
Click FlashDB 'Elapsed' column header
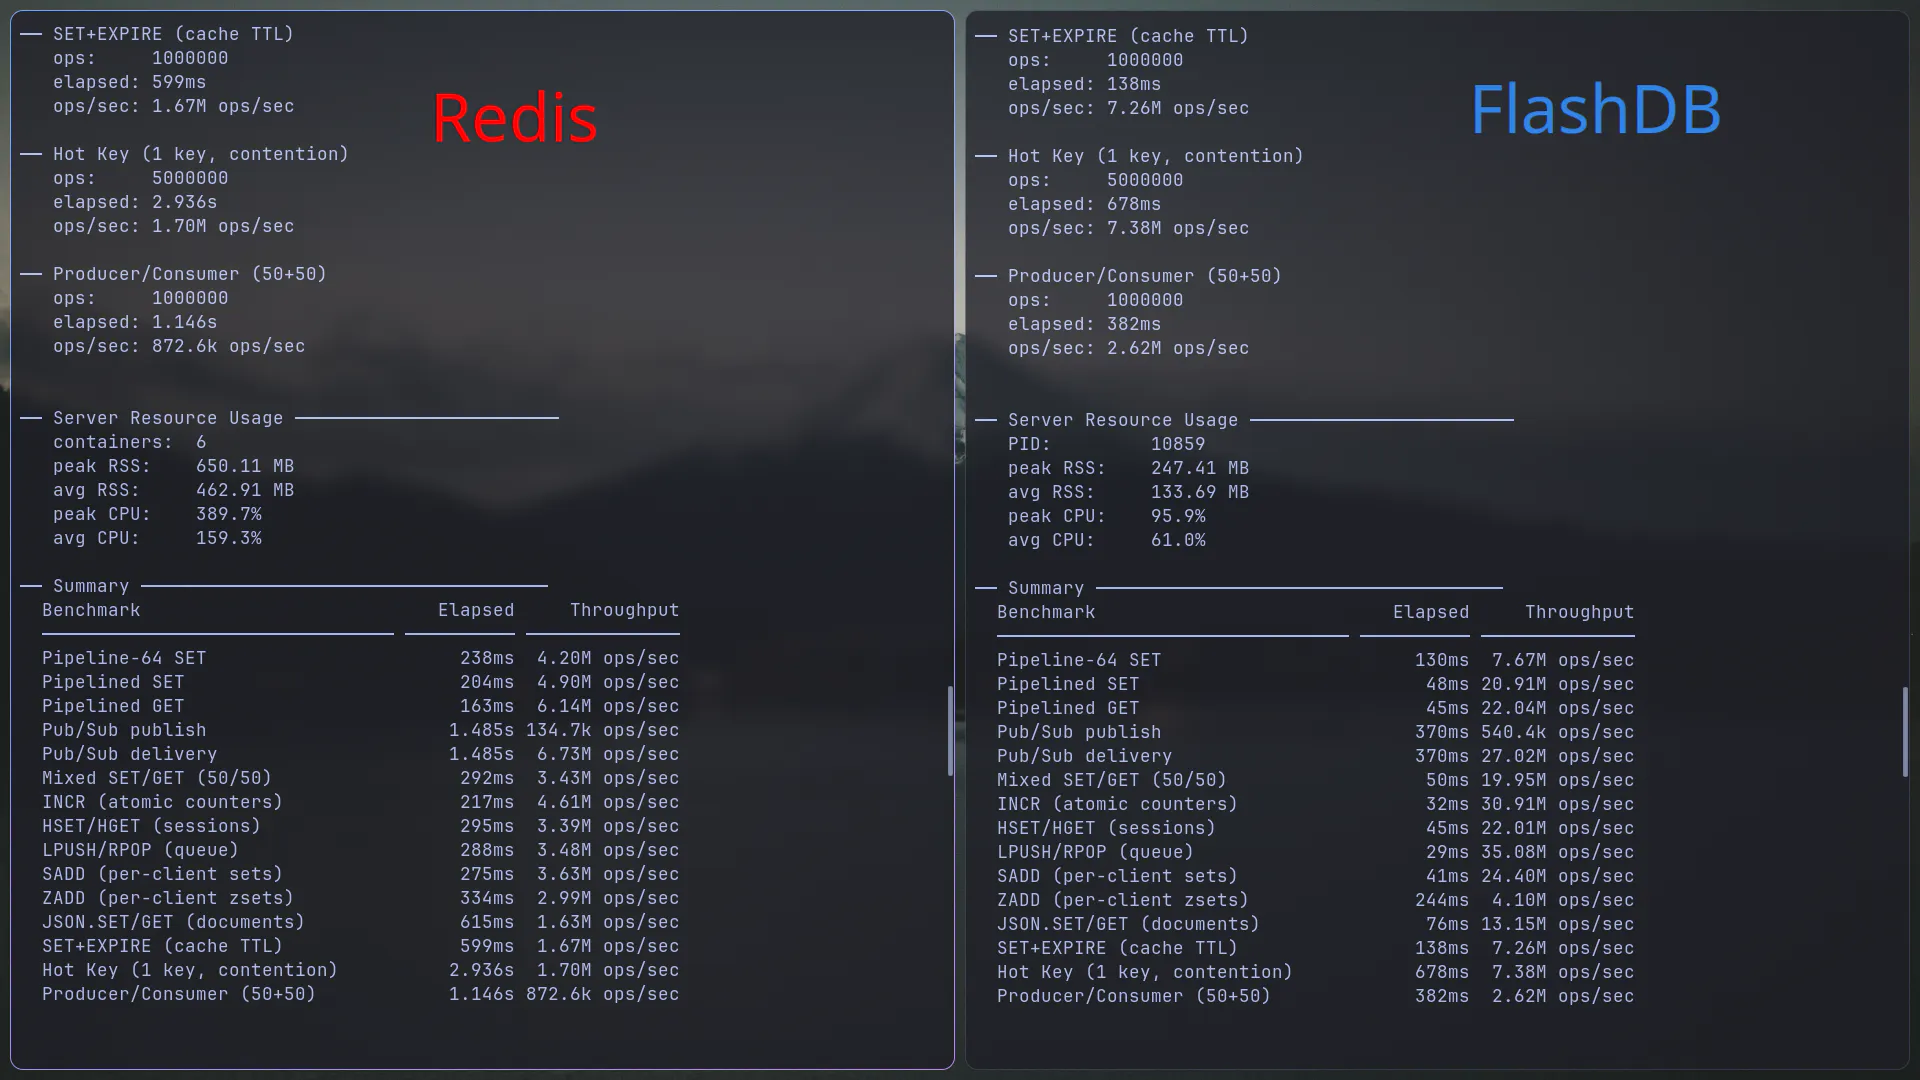[x=1431, y=612]
